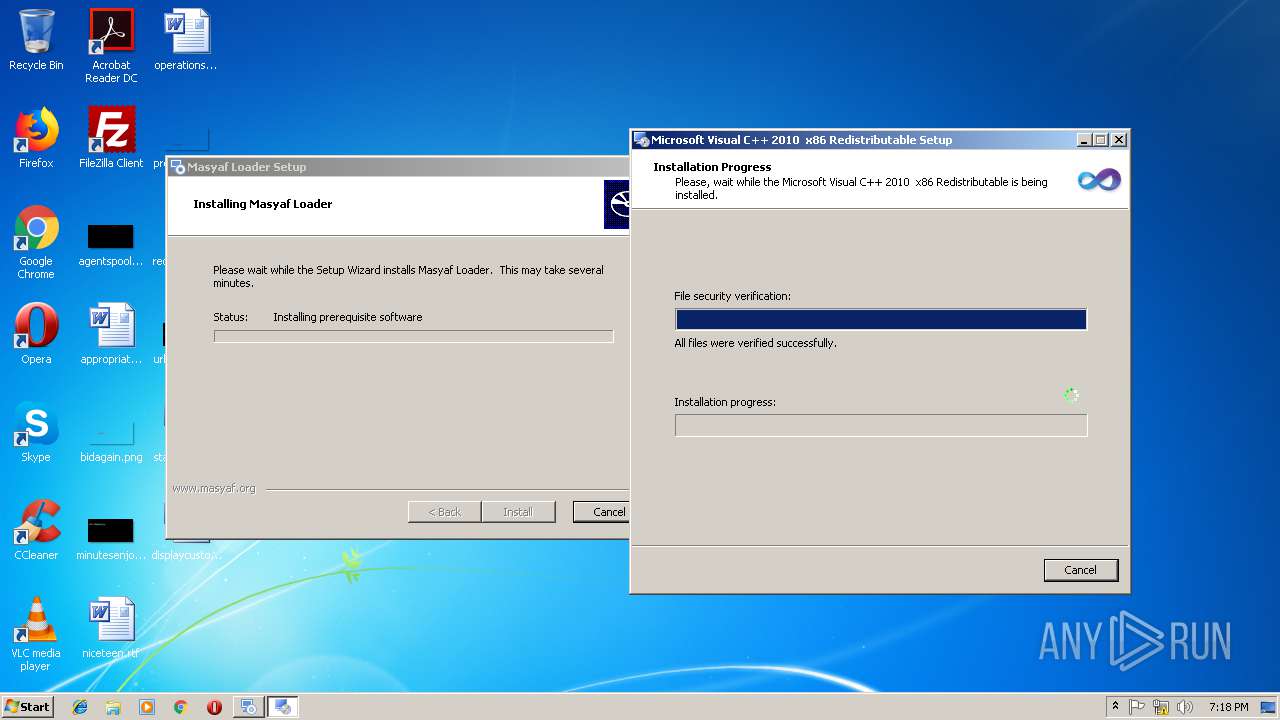The height and width of the screenshot is (720, 1280).
Task: Open niceteen.rtf document icon
Action: [111, 628]
